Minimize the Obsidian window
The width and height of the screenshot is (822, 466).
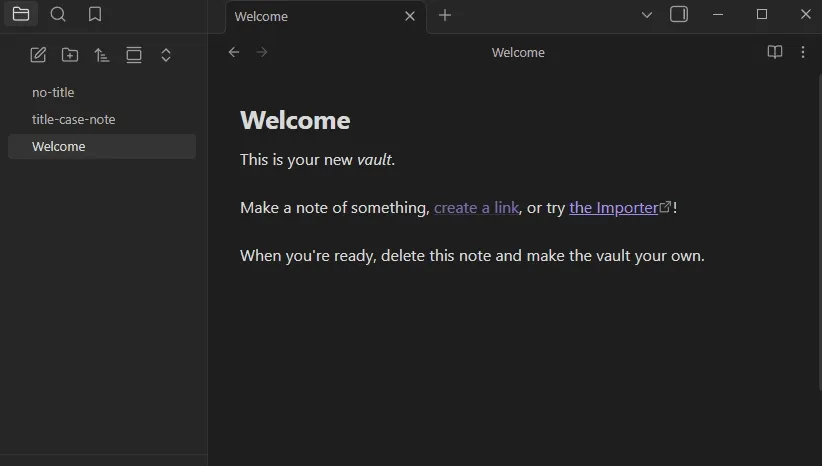click(718, 15)
